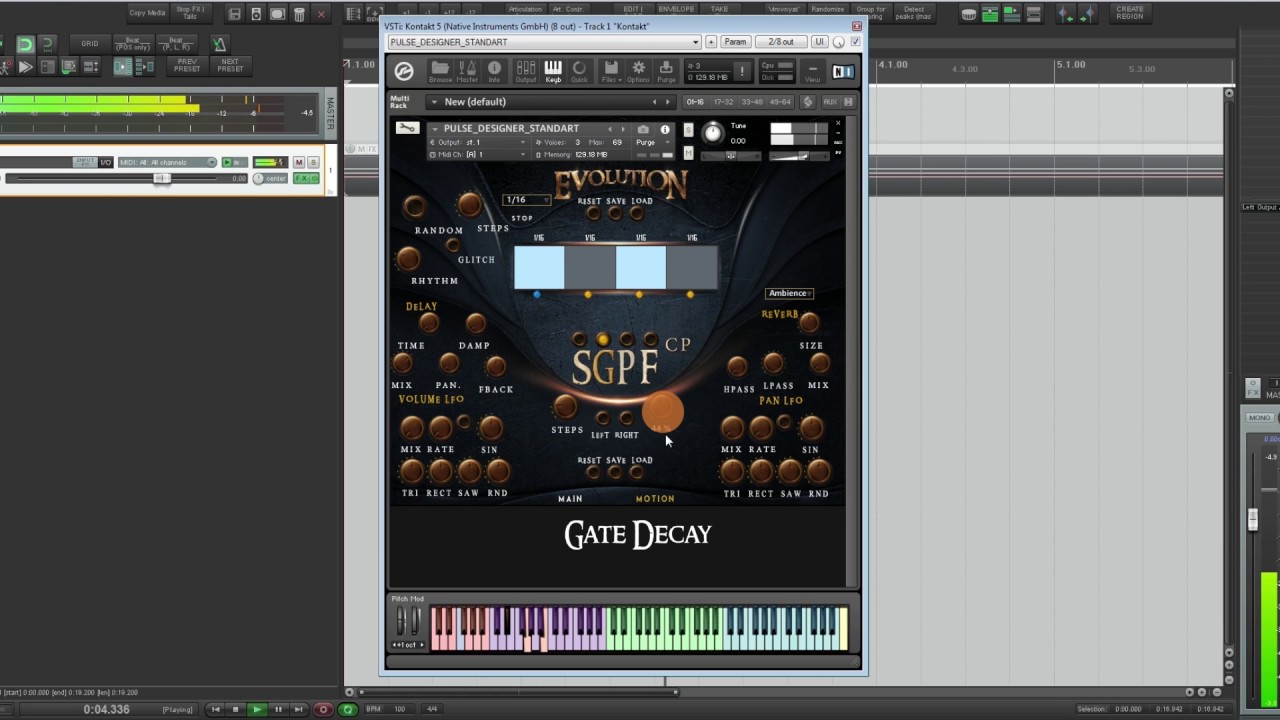Click the GLITCH button knob

[x=453, y=245]
